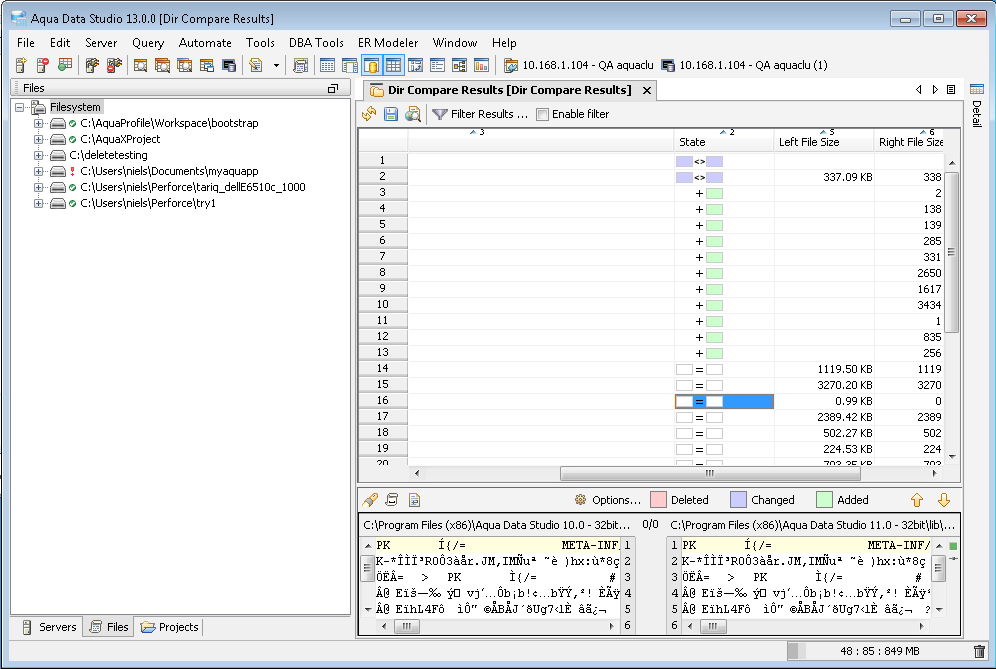
Task: Open the diff Options button
Action: click(609, 500)
